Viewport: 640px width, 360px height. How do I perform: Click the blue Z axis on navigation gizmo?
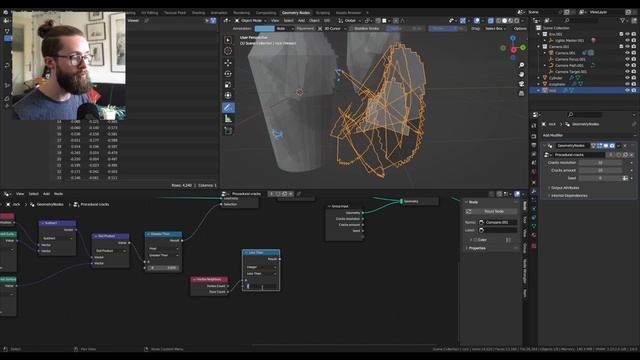pos(513,38)
